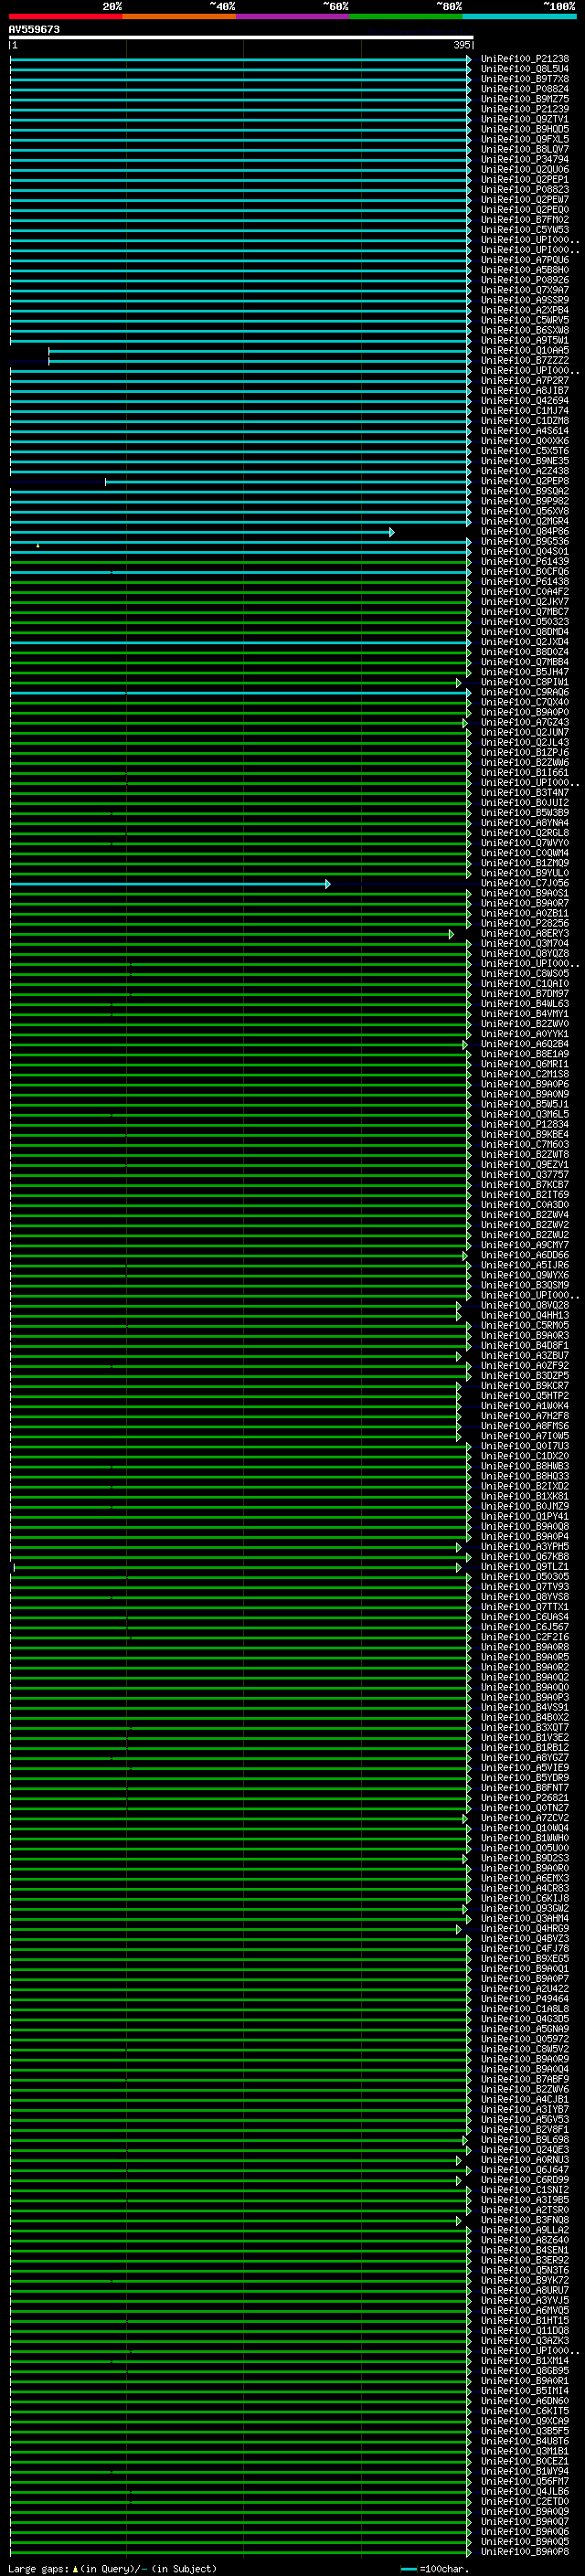Select label UniRef100_B9G536
The height and width of the screenshot is (2576, 585).
[525, 542]
